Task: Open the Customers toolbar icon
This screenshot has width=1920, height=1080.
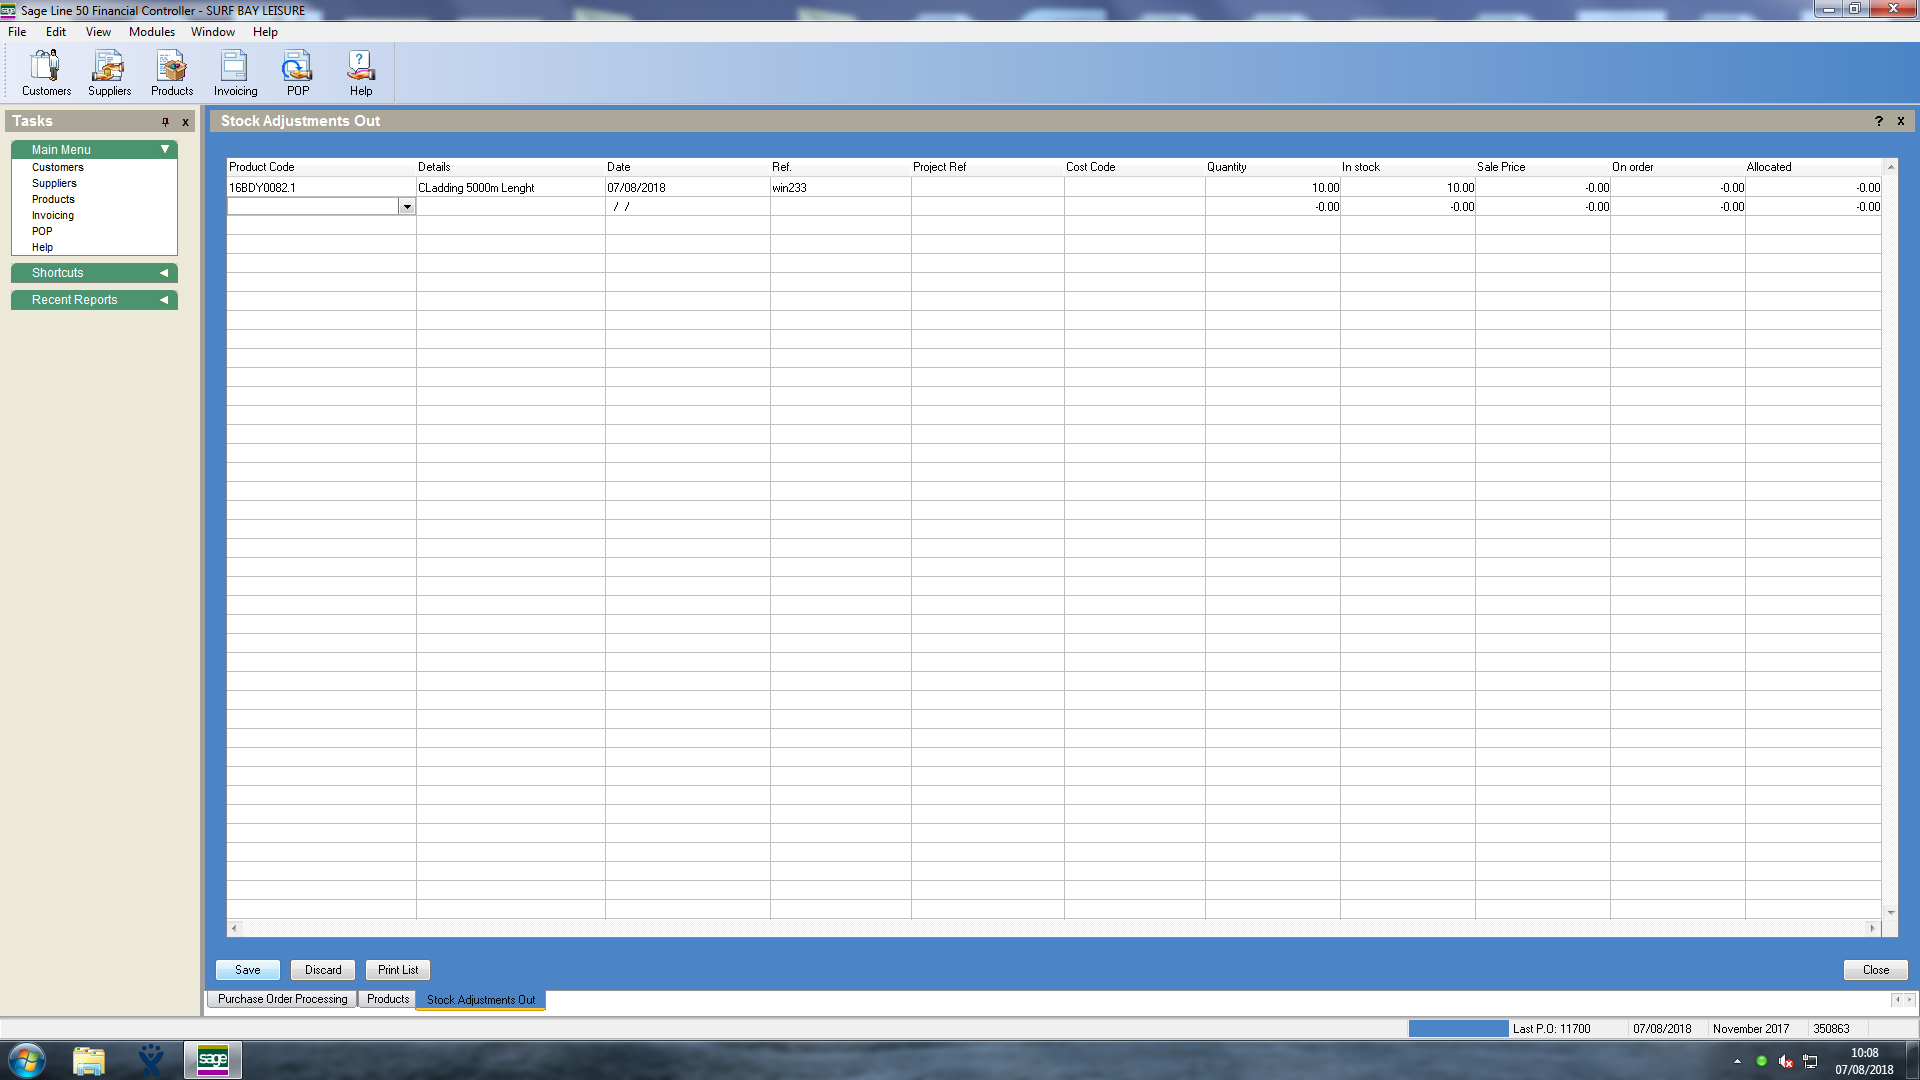Action: click(46, 73)
